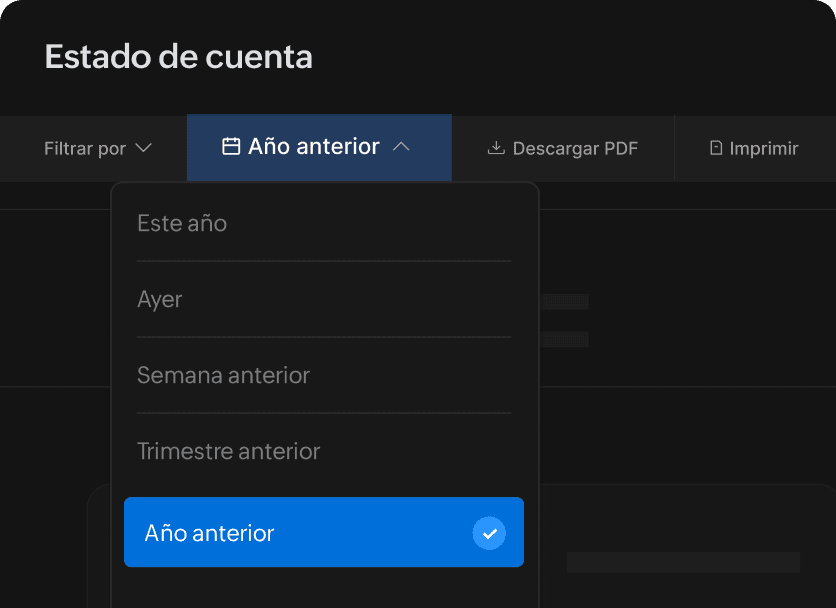Click the Estado de cuenta heading

pos(179,57)
